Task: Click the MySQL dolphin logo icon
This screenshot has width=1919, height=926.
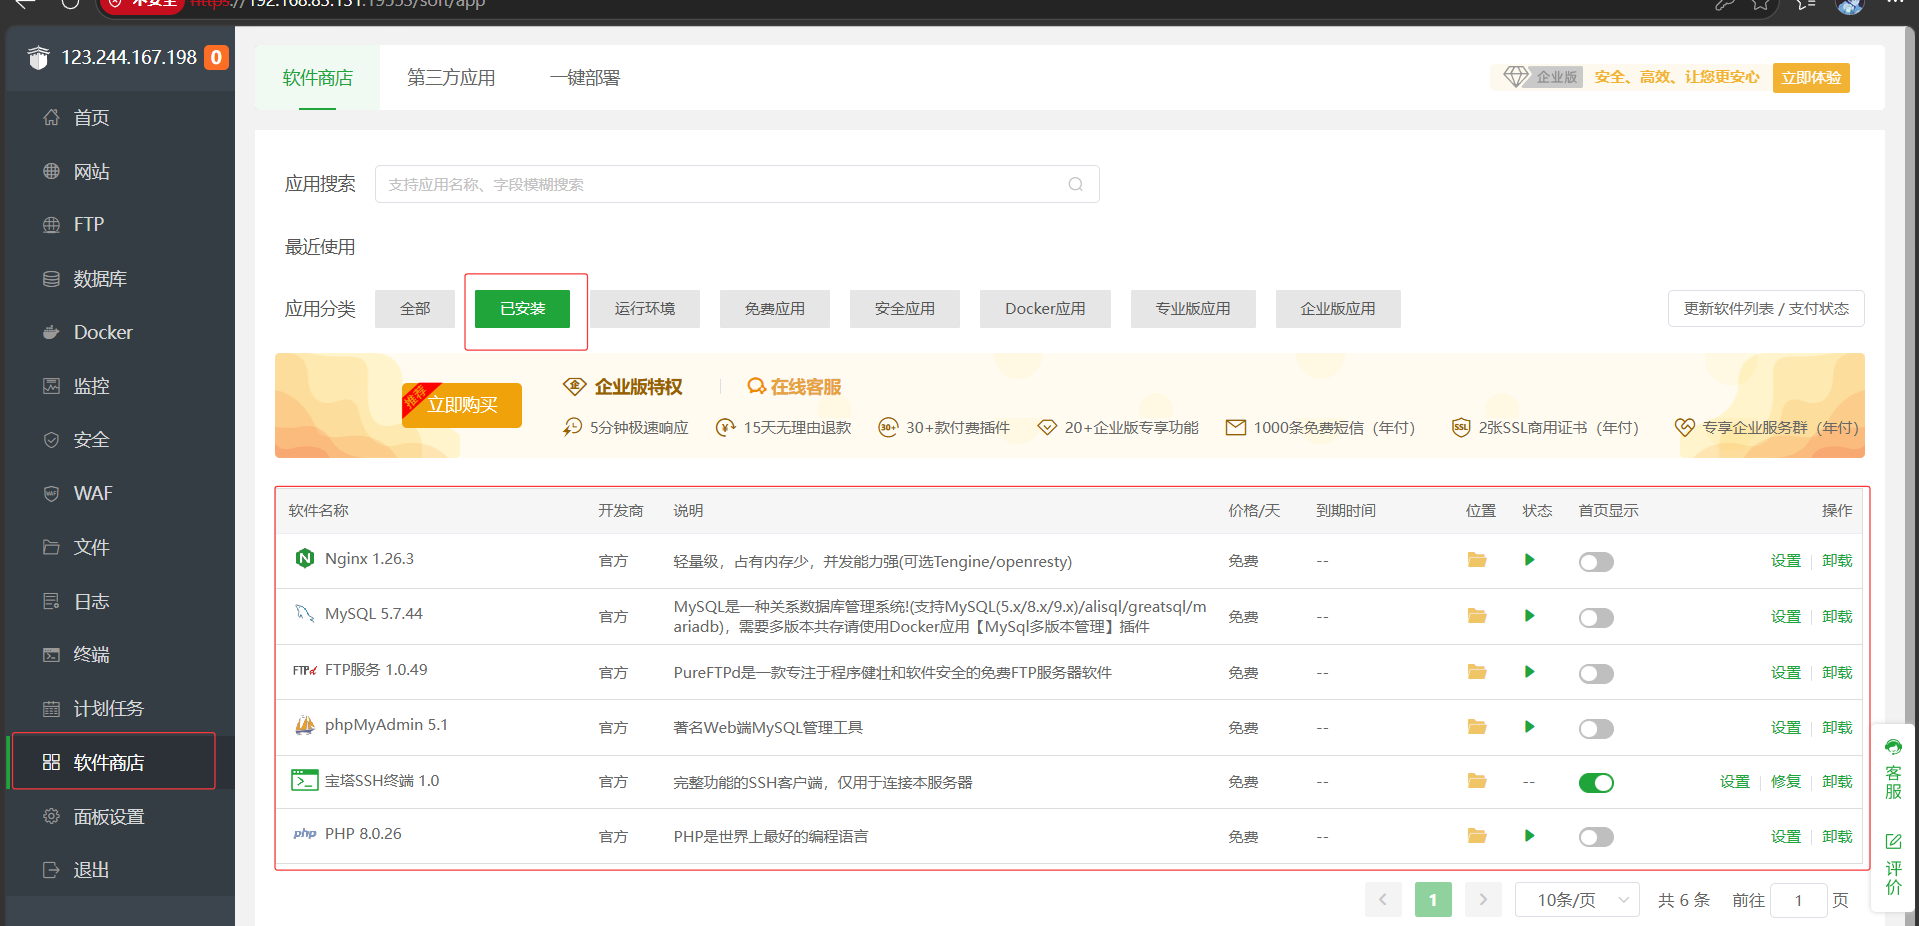Action: click(305, 613)
